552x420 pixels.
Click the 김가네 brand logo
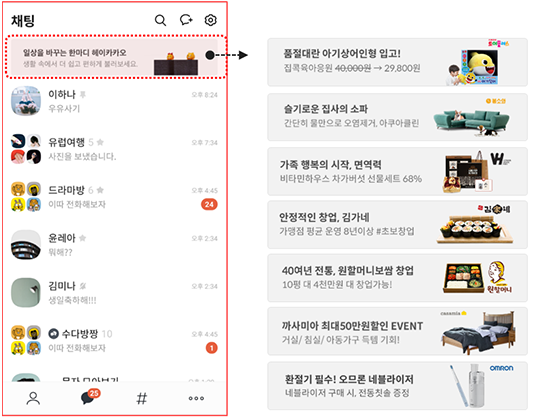click(494, 209)
